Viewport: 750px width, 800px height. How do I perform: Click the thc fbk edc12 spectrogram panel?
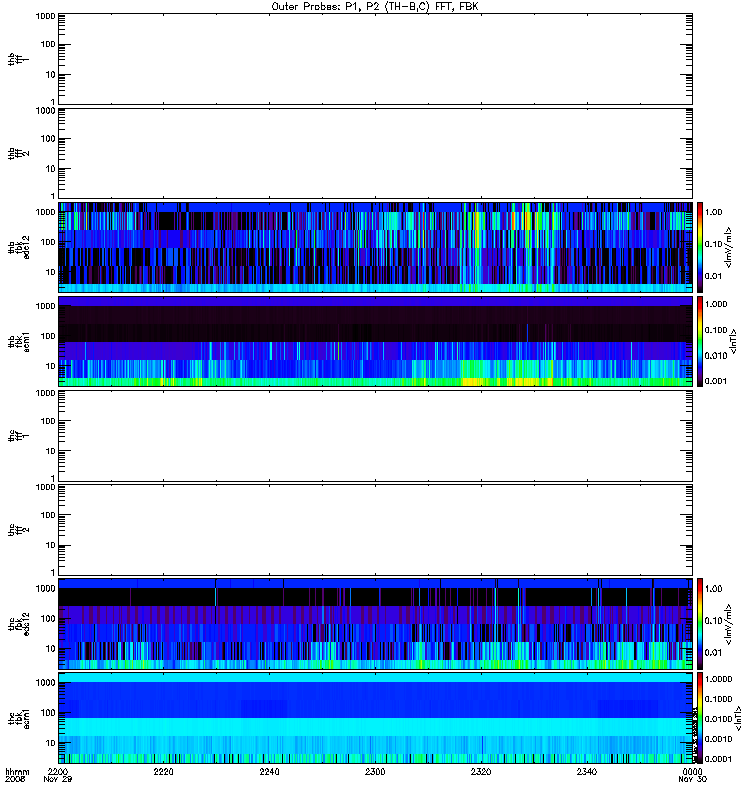pos(376,623)
